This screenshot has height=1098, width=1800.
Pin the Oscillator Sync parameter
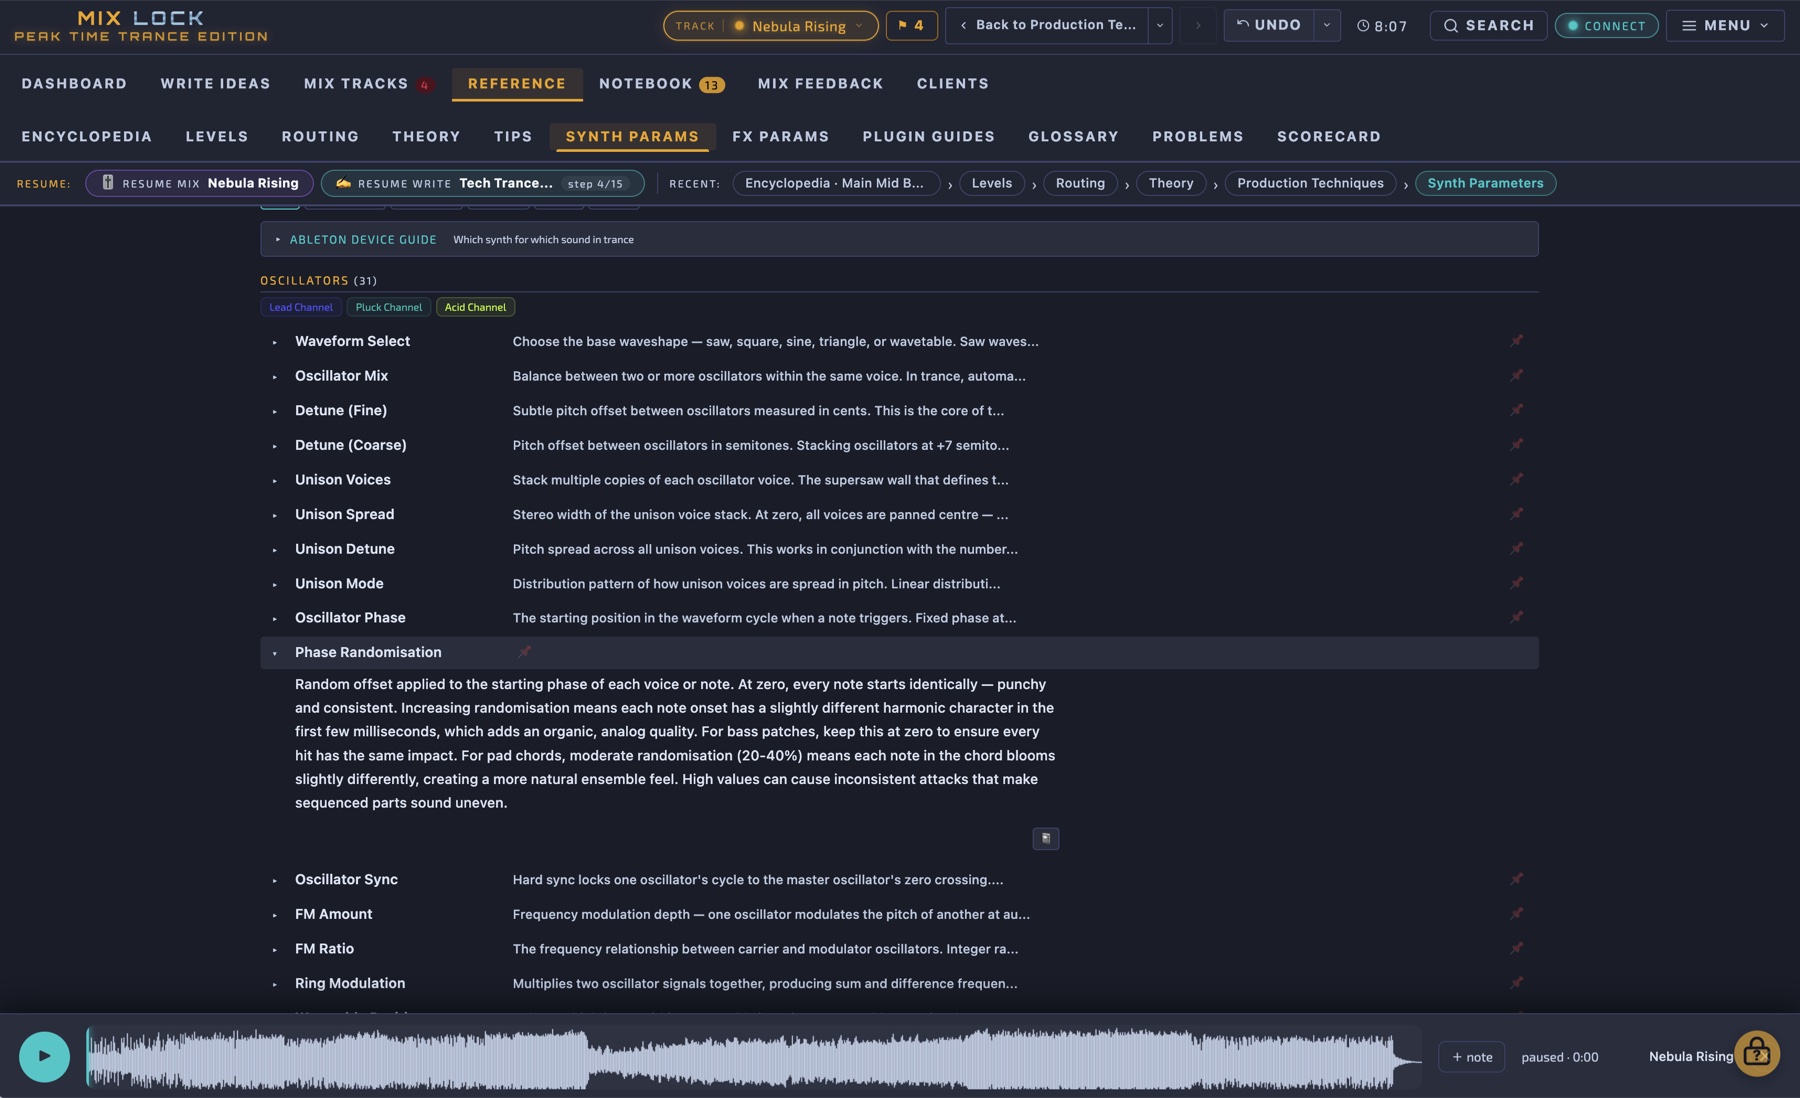pyautogui.click(x=1516, y=880)
